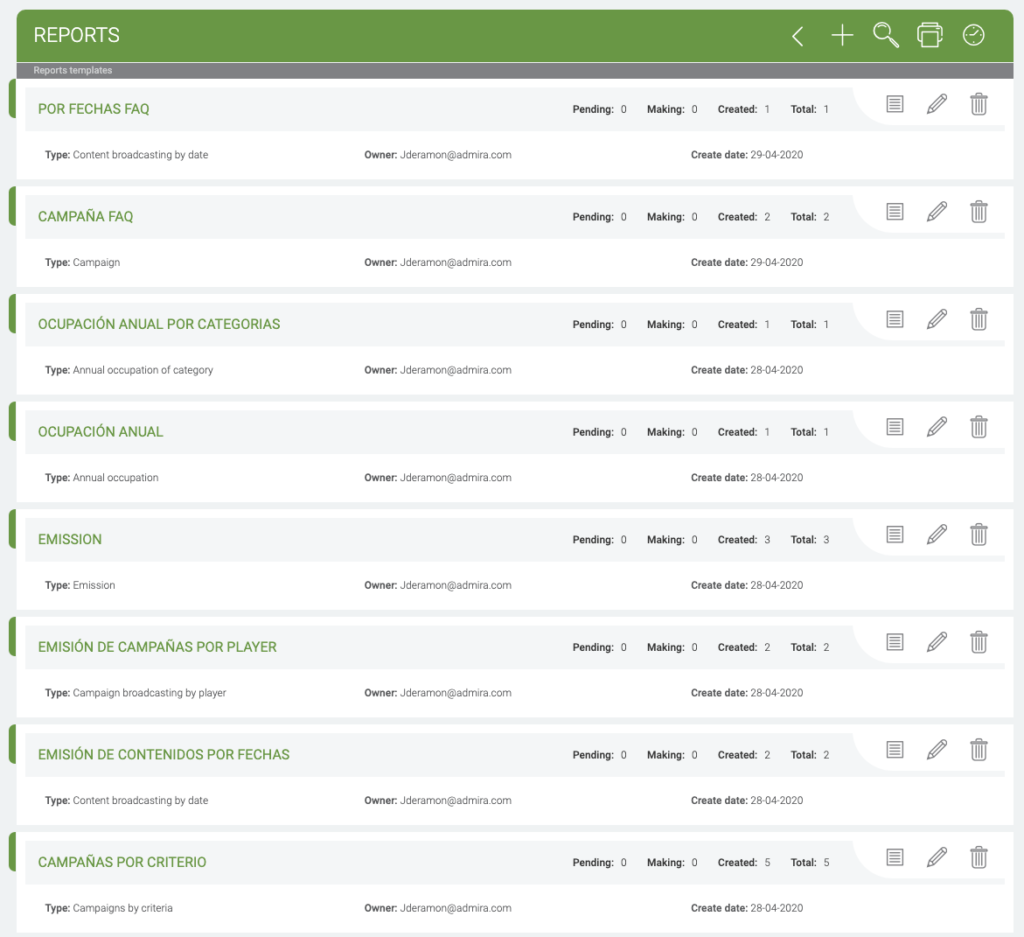Click the print icon in the header
The image size is (1024, 937).
coord(930,35)
